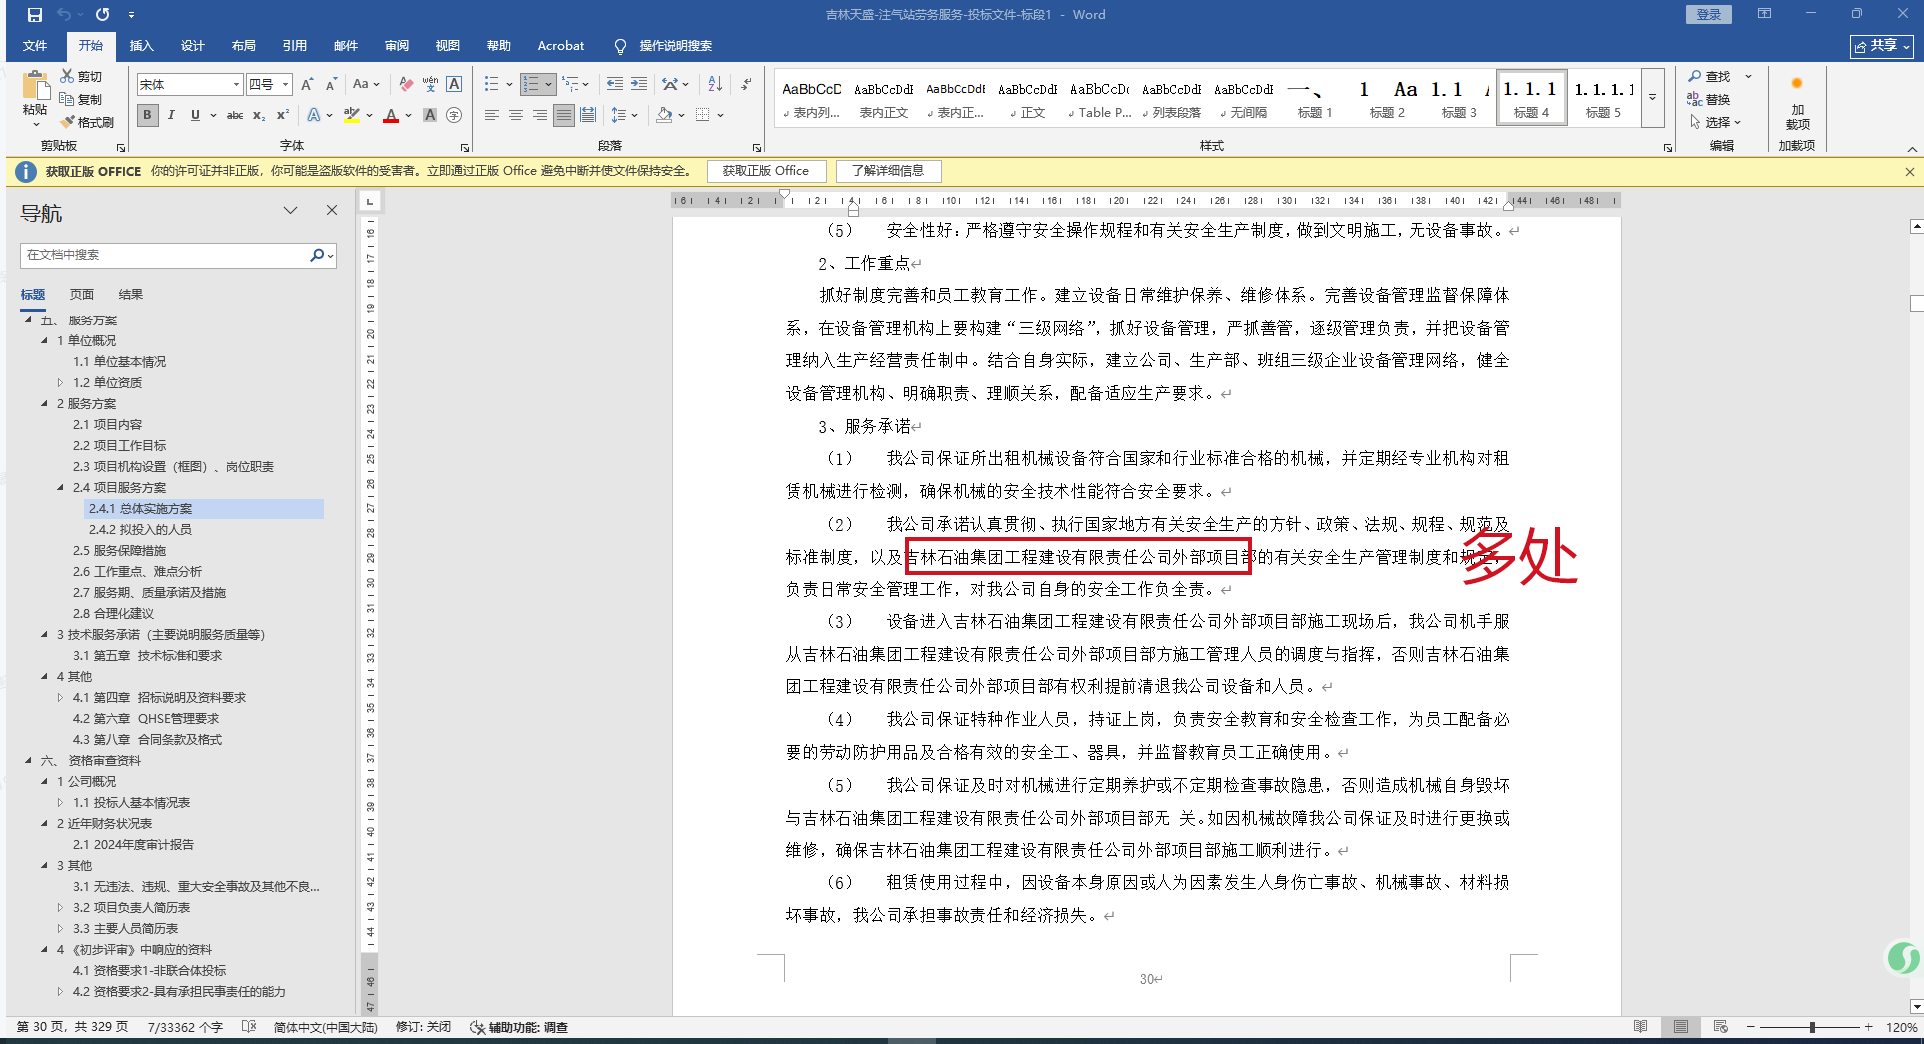Click the Paste (粘贴) clipboard icon
Image resolution: width=1924 pixels, height=1044 pixels.
(x=36, y=87)
